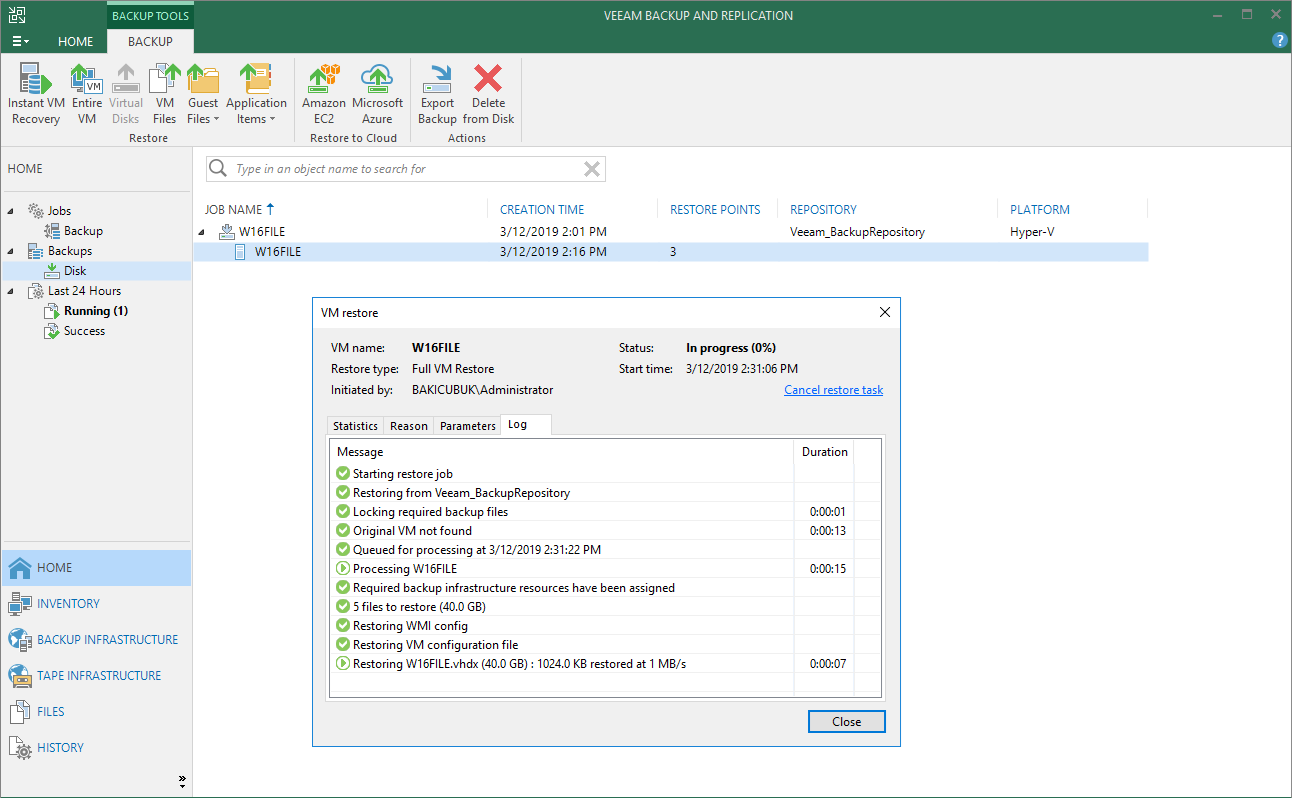
Task: Click the search magnifier icon
Action: coord(219,169)
